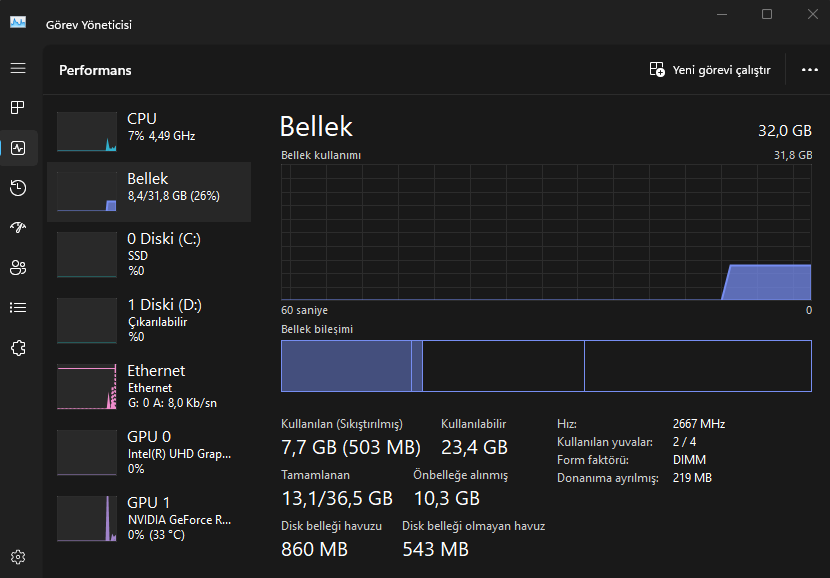Open the Users page icon
The height and width of the screenshot is (578, 830).
pyautogui.click(x=17, y=267)
